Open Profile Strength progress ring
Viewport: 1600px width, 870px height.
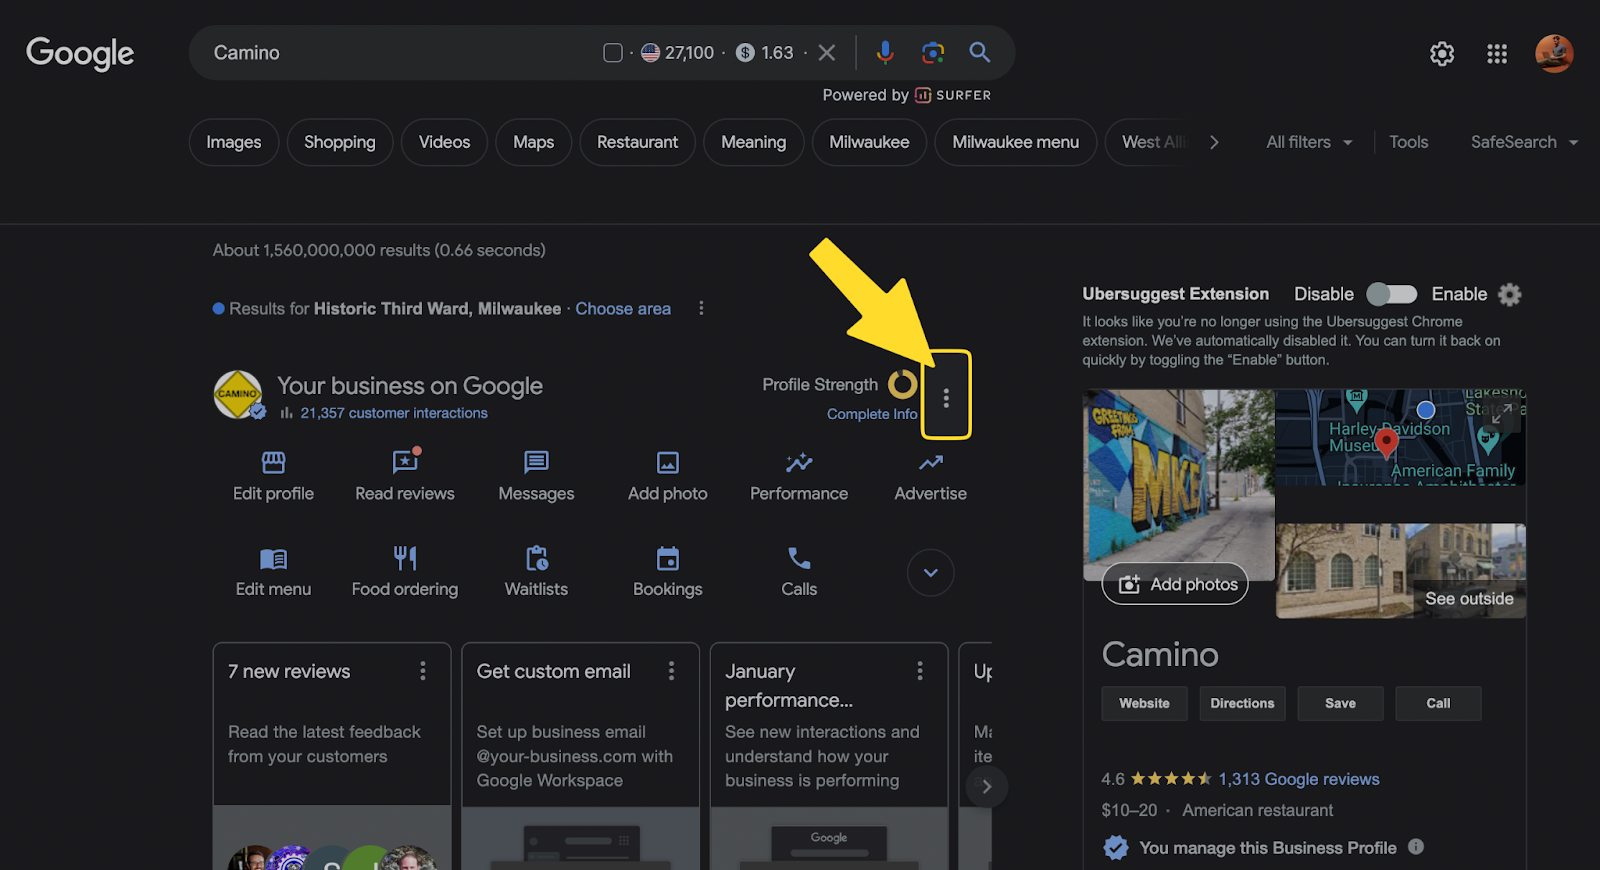pyautogui.click(x=903, y=384)
